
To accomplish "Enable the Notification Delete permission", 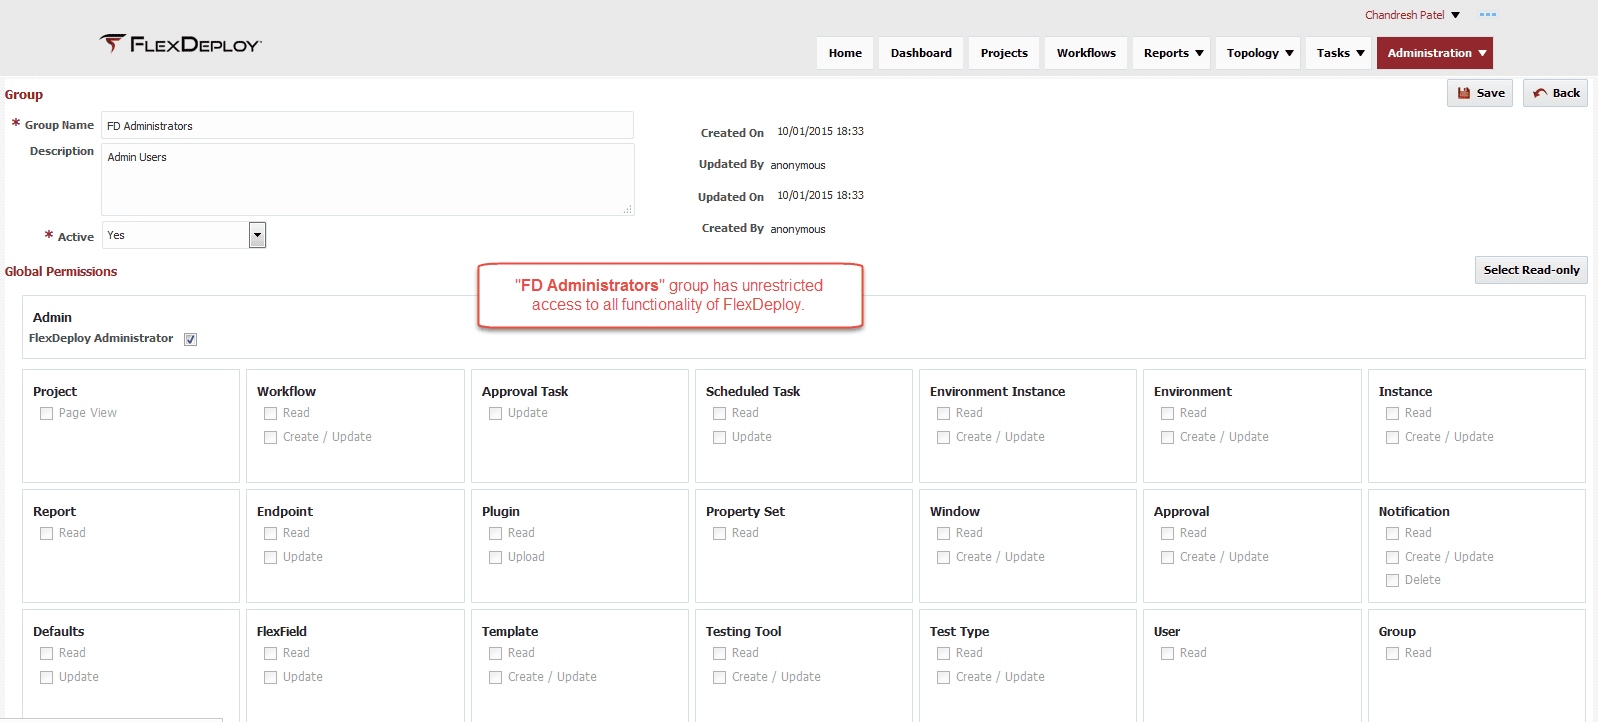I will [1392, 580].
